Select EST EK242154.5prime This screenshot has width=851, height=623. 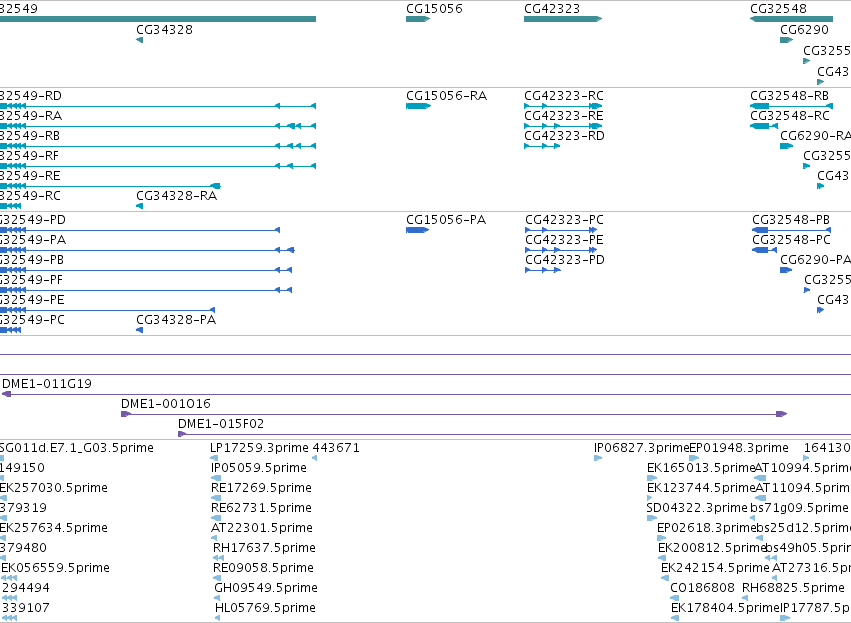(715, 569)
